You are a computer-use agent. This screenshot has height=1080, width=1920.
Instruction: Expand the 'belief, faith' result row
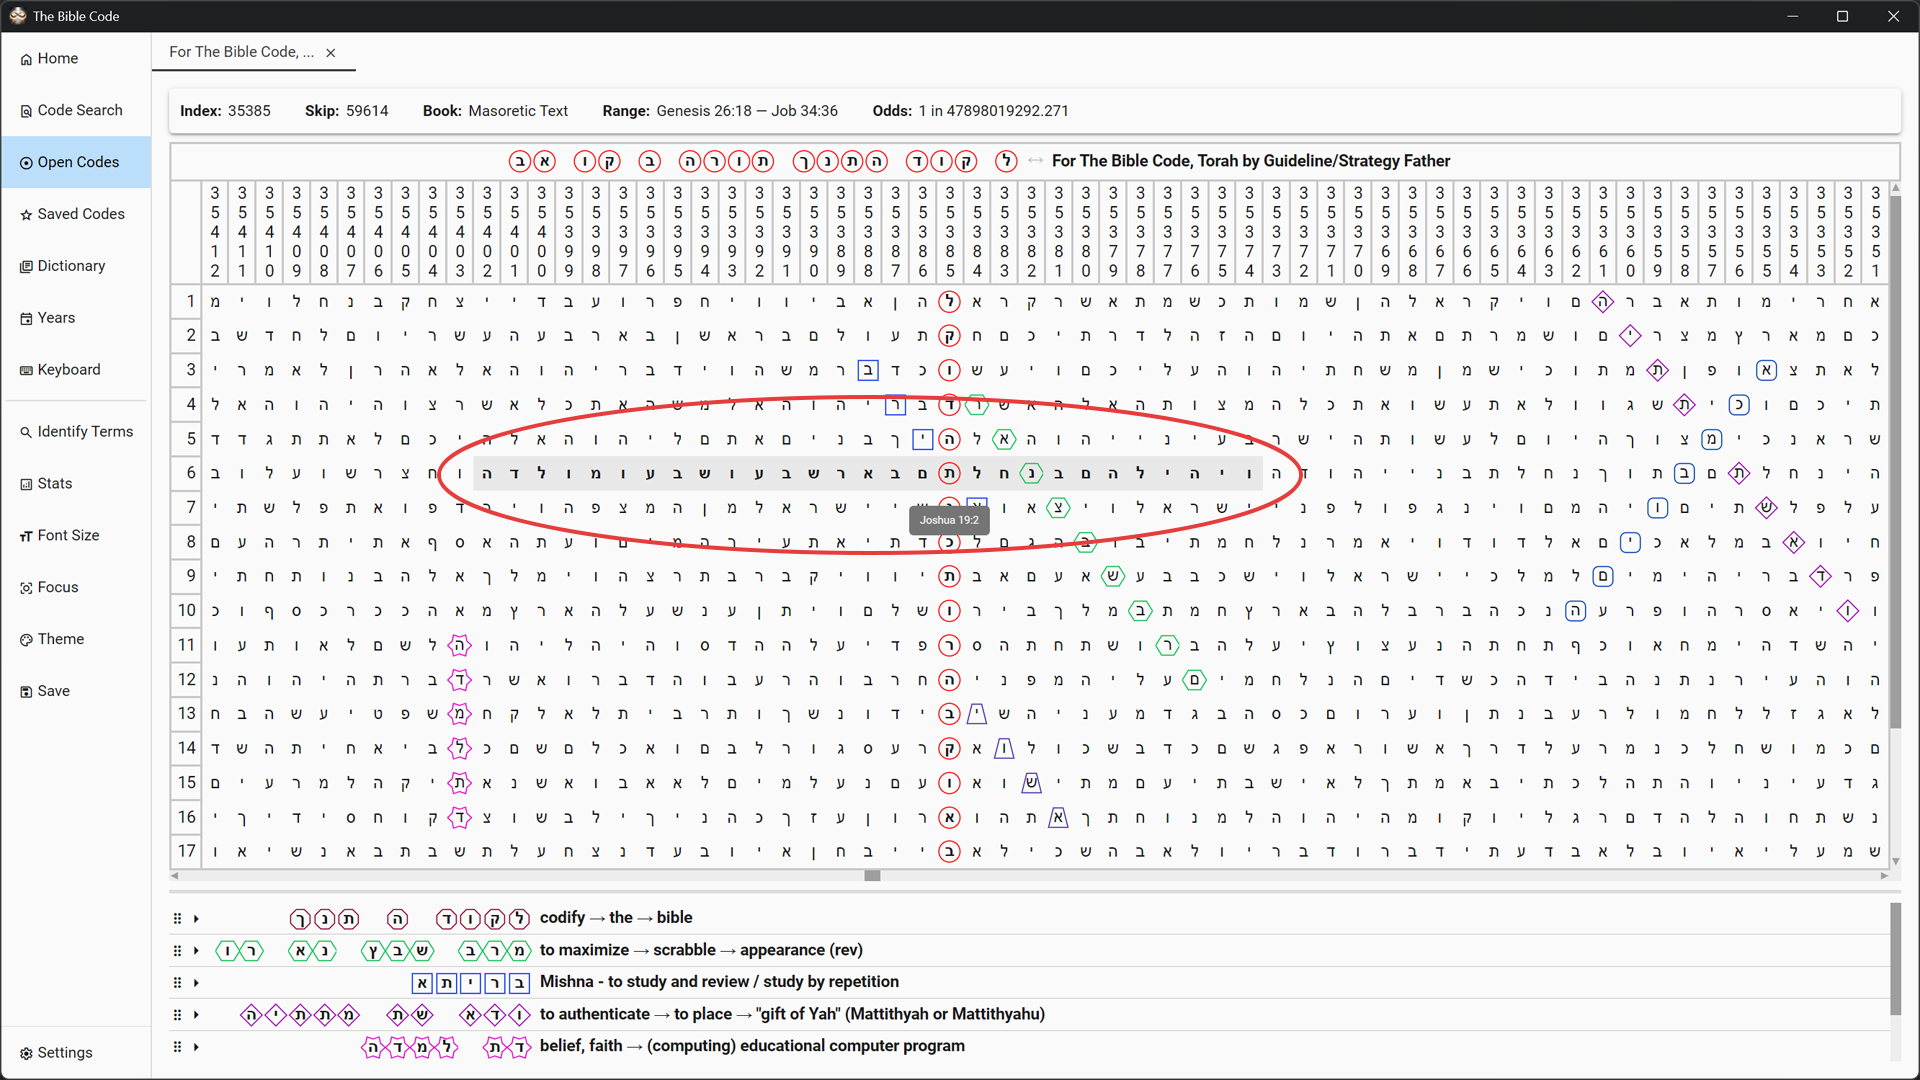tap(196, 1046)
